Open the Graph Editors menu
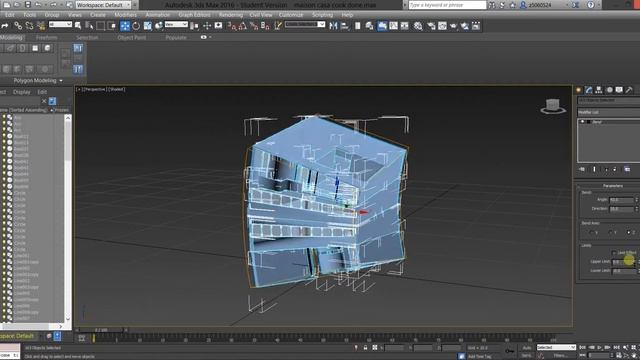 pos(195,15)
